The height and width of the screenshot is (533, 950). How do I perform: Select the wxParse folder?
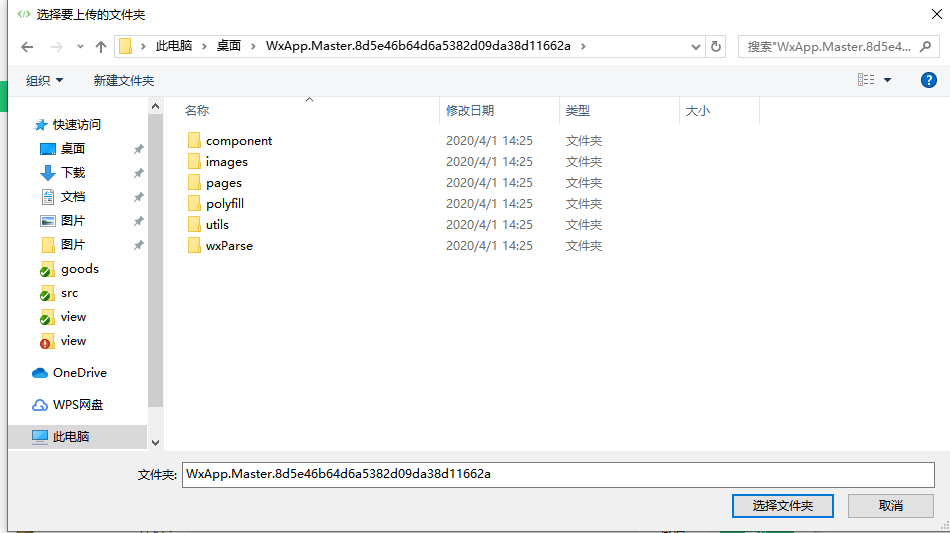pos(229,246)
